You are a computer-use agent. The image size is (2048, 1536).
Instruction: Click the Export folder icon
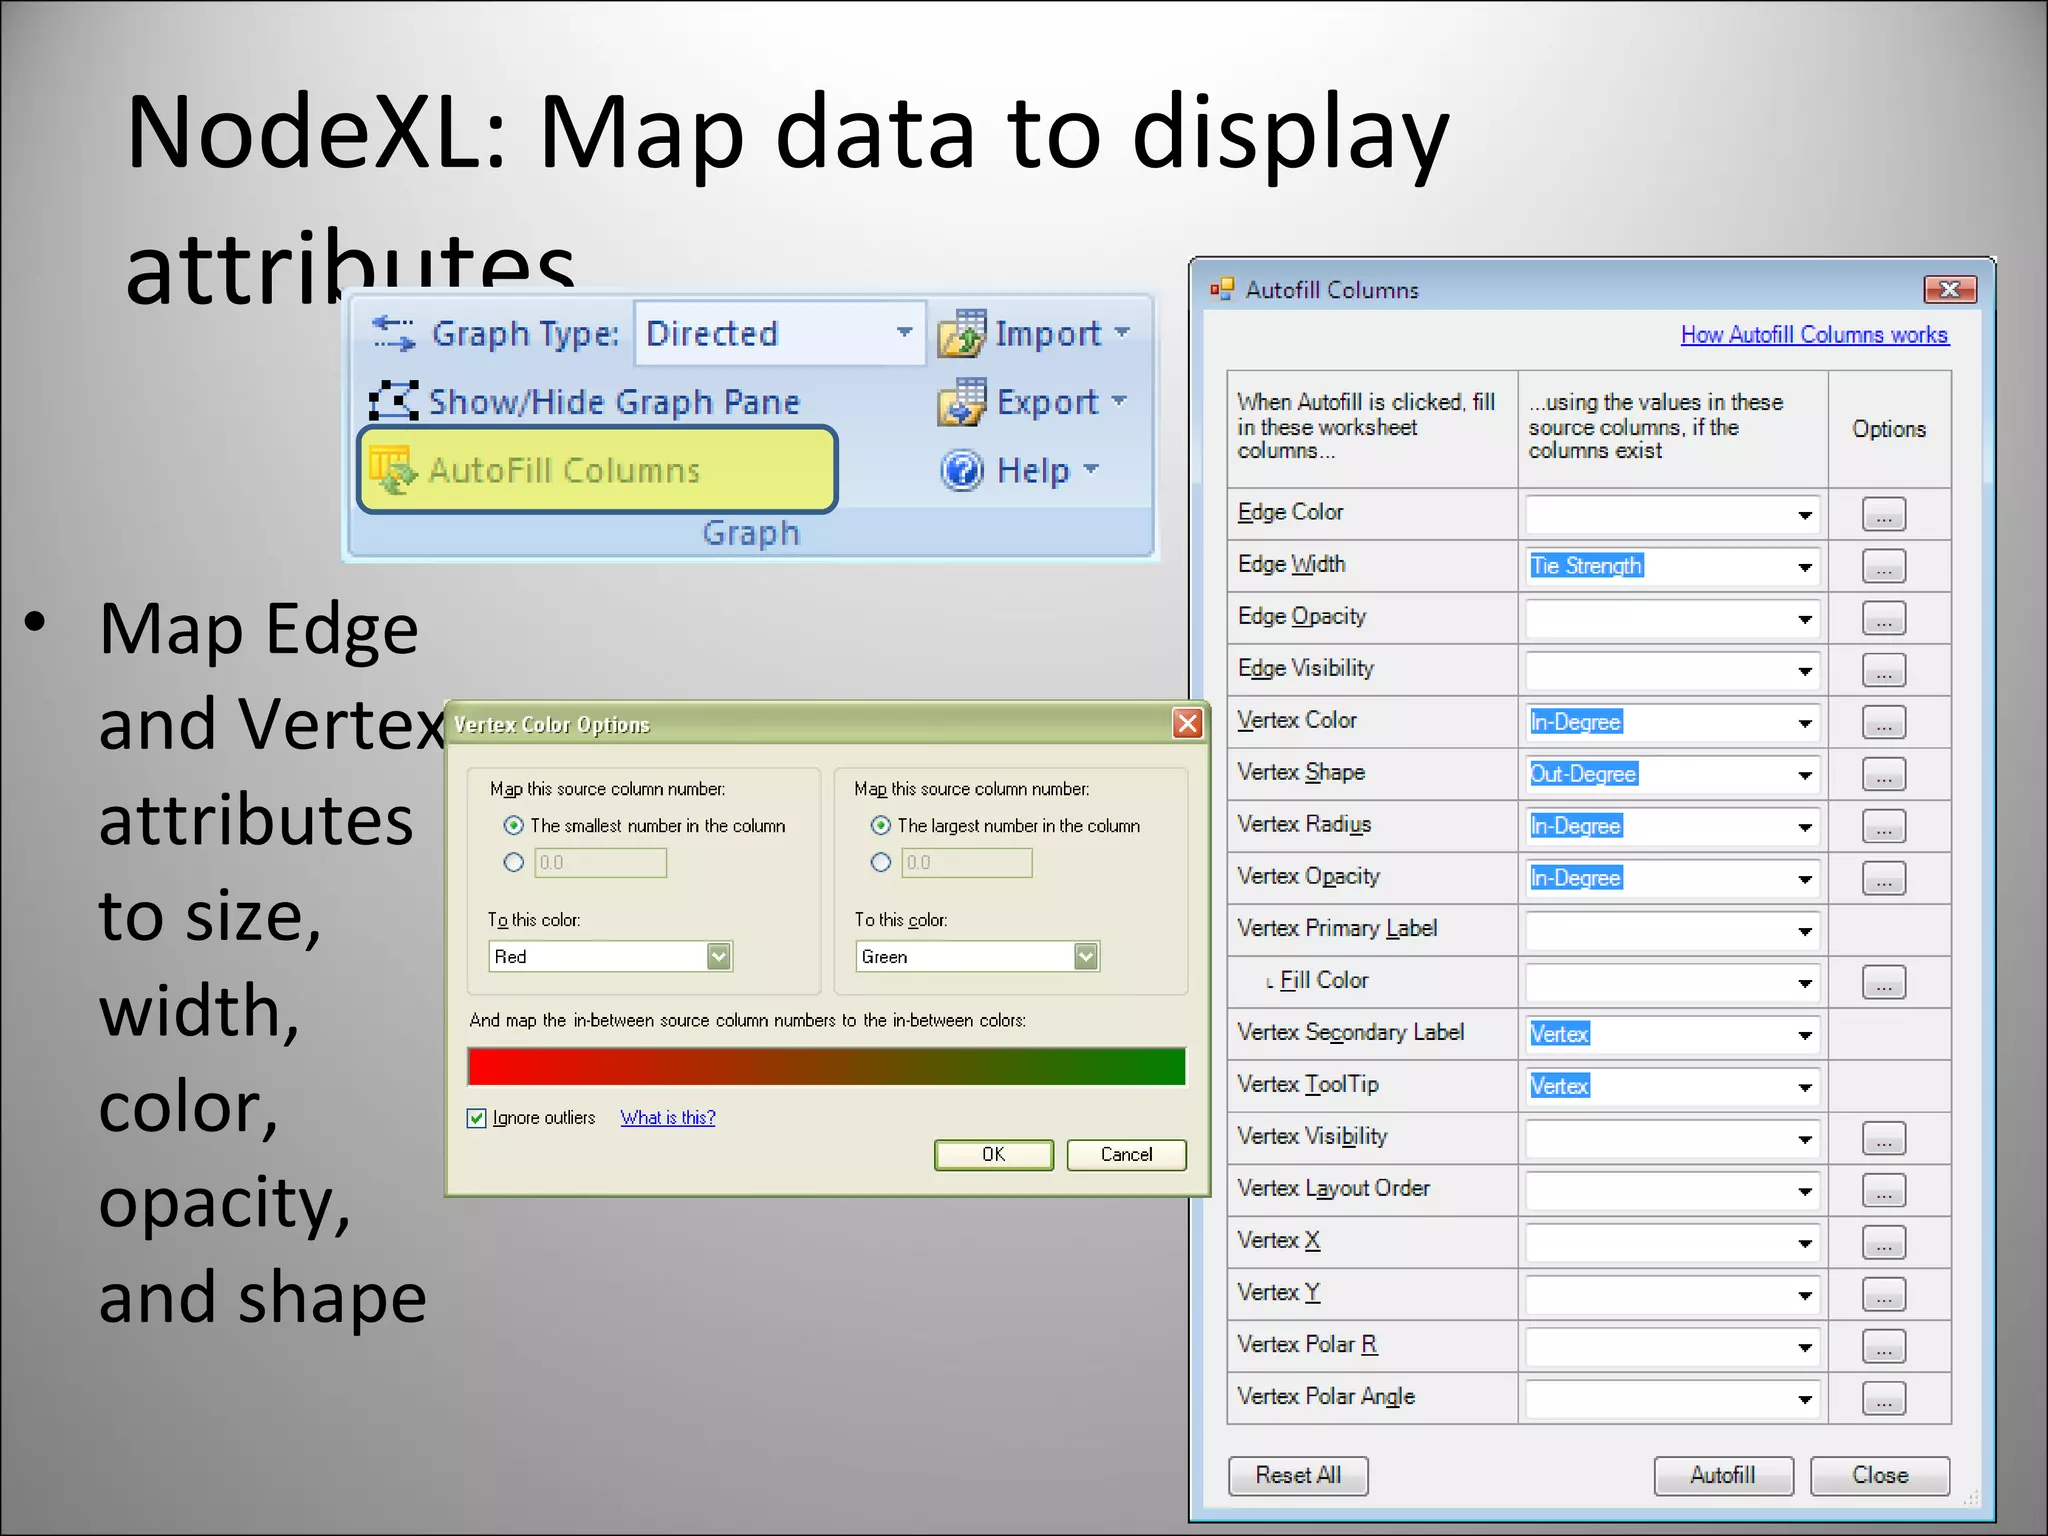click(x=961, y=402)
